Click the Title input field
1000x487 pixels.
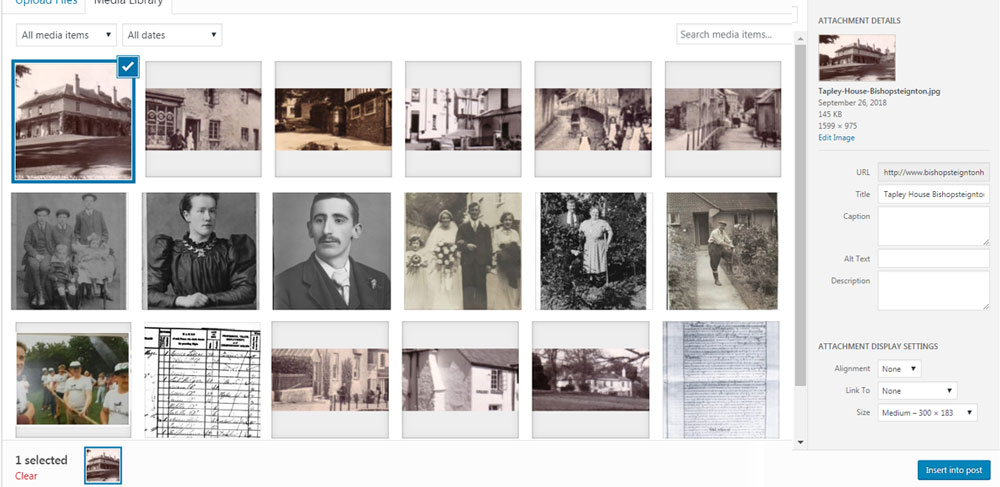(x=934, y=194)
